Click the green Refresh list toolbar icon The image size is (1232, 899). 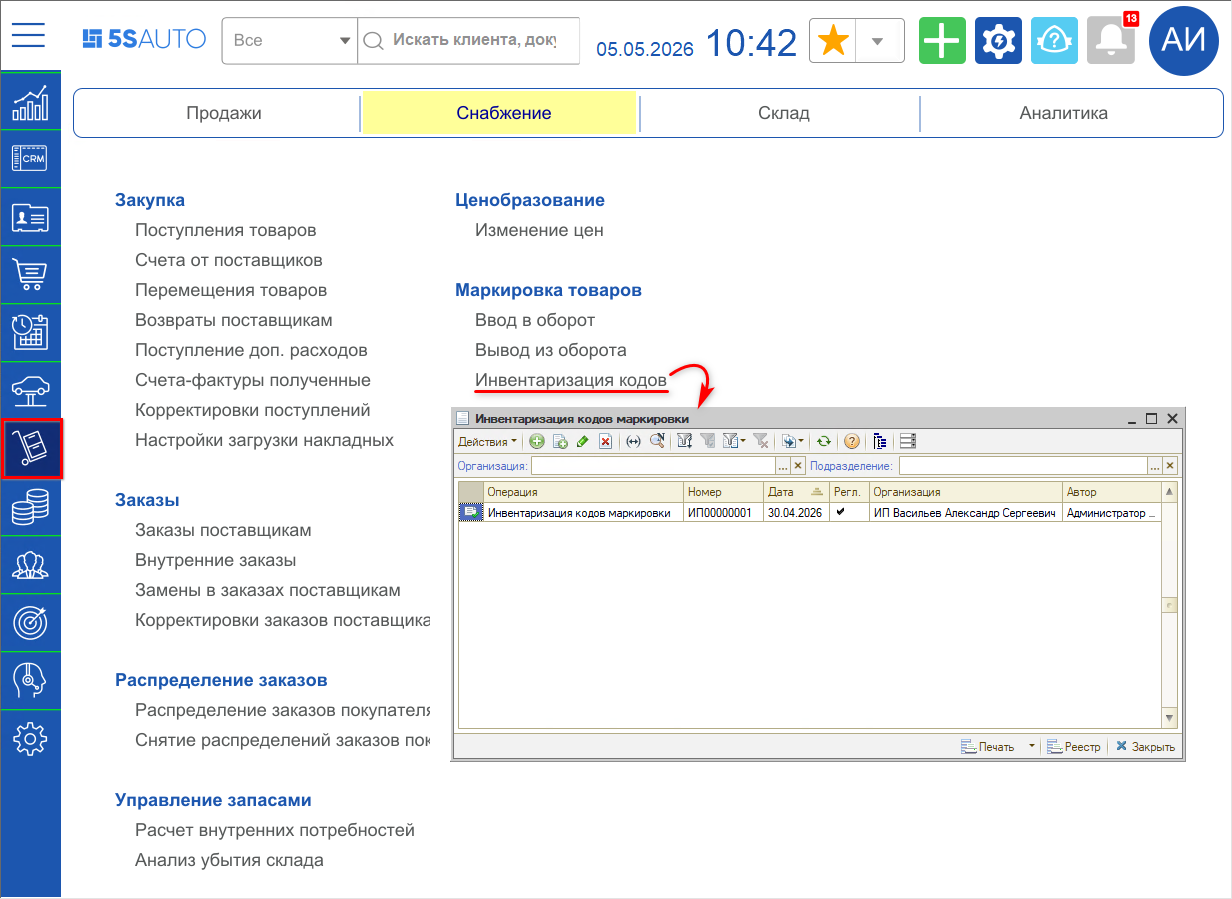[823, 441]
